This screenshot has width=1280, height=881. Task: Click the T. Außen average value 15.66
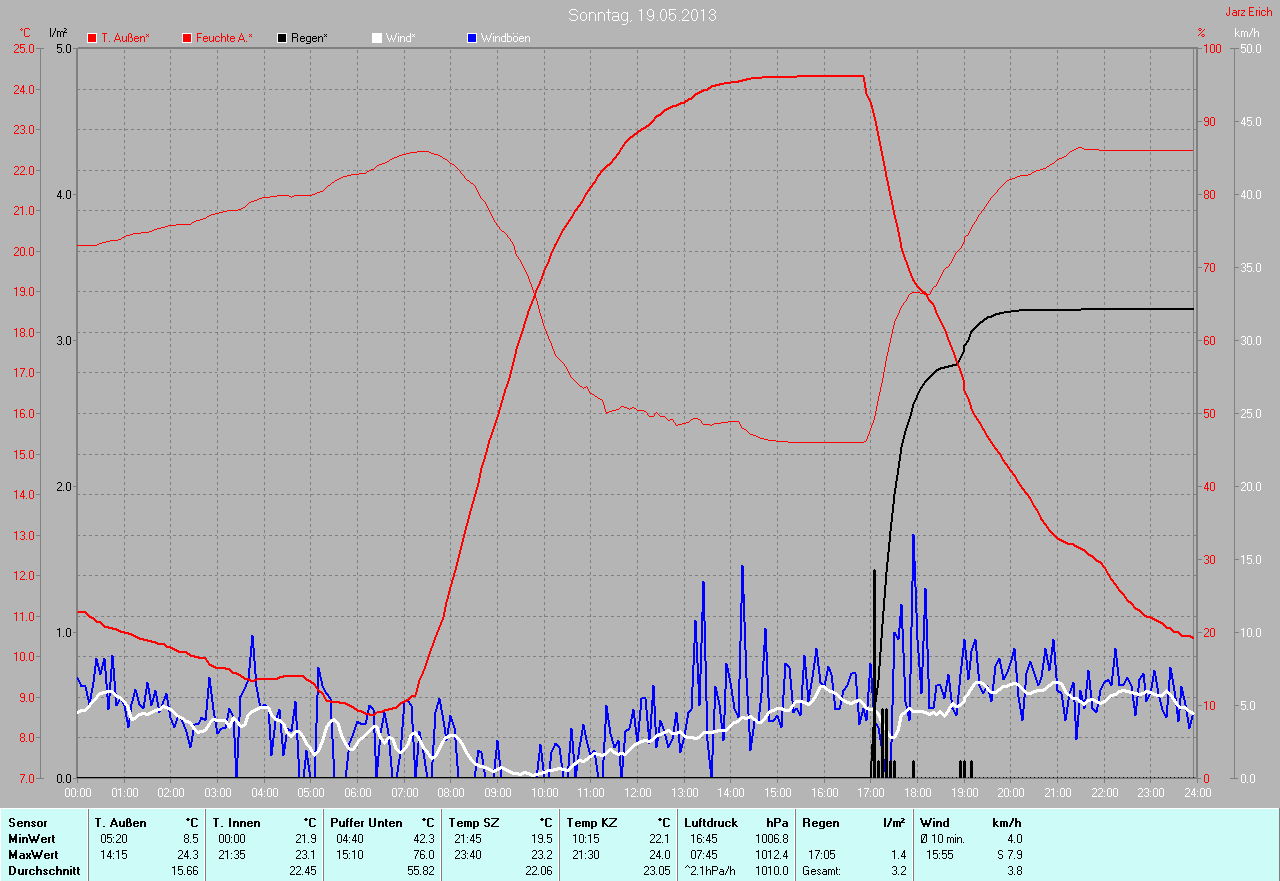point(184,871)
